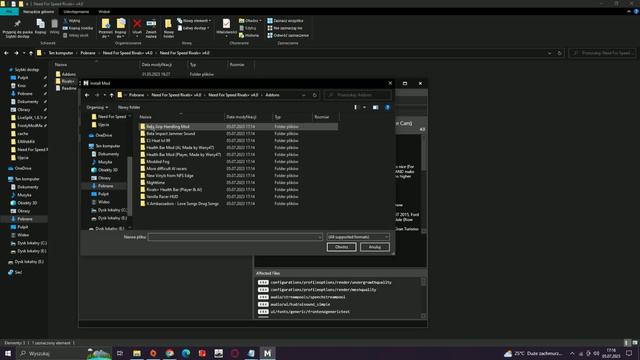This screenshot has height=360, width=640.
Task: Click the Wklej paste icon in Explorer ribbon
Action: [x=54, y=24]
